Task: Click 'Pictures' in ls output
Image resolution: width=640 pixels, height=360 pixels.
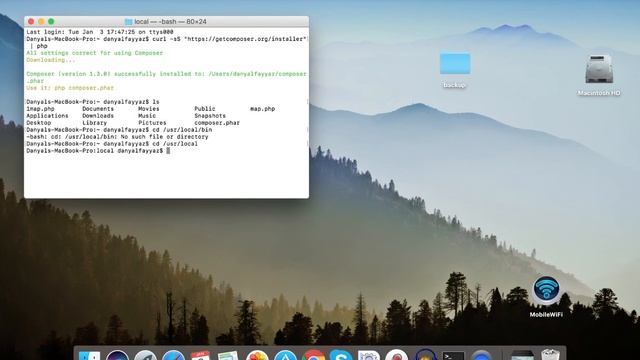Action: coord(152,123)
